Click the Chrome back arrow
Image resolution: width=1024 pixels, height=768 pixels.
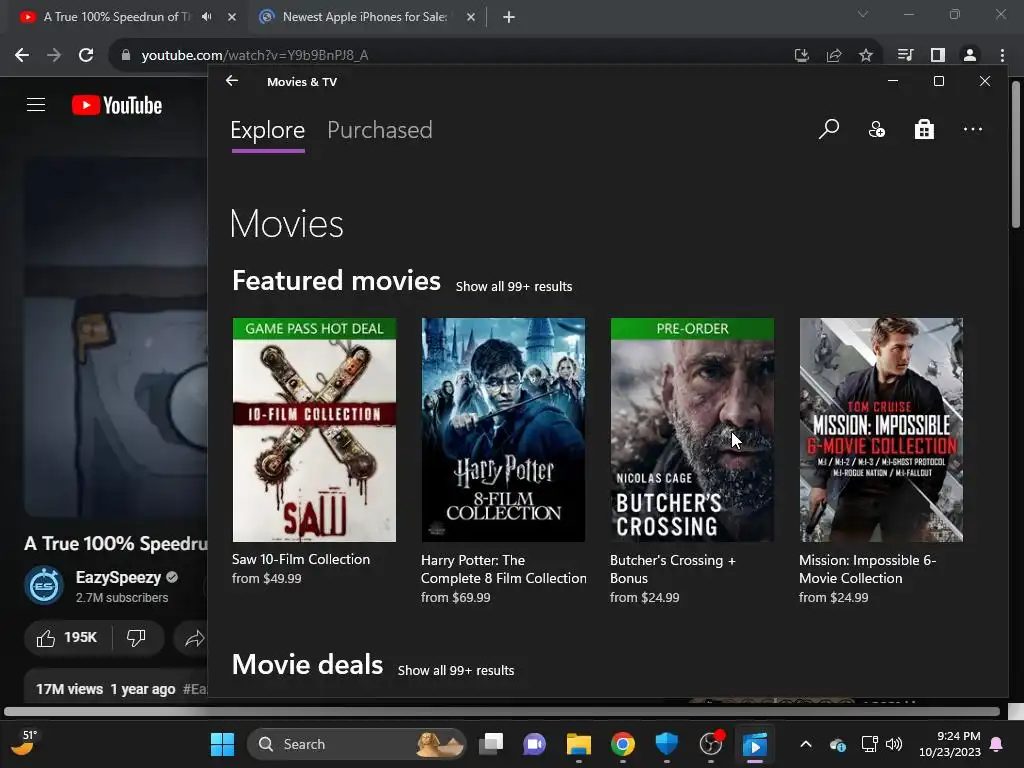click(22, 55)
